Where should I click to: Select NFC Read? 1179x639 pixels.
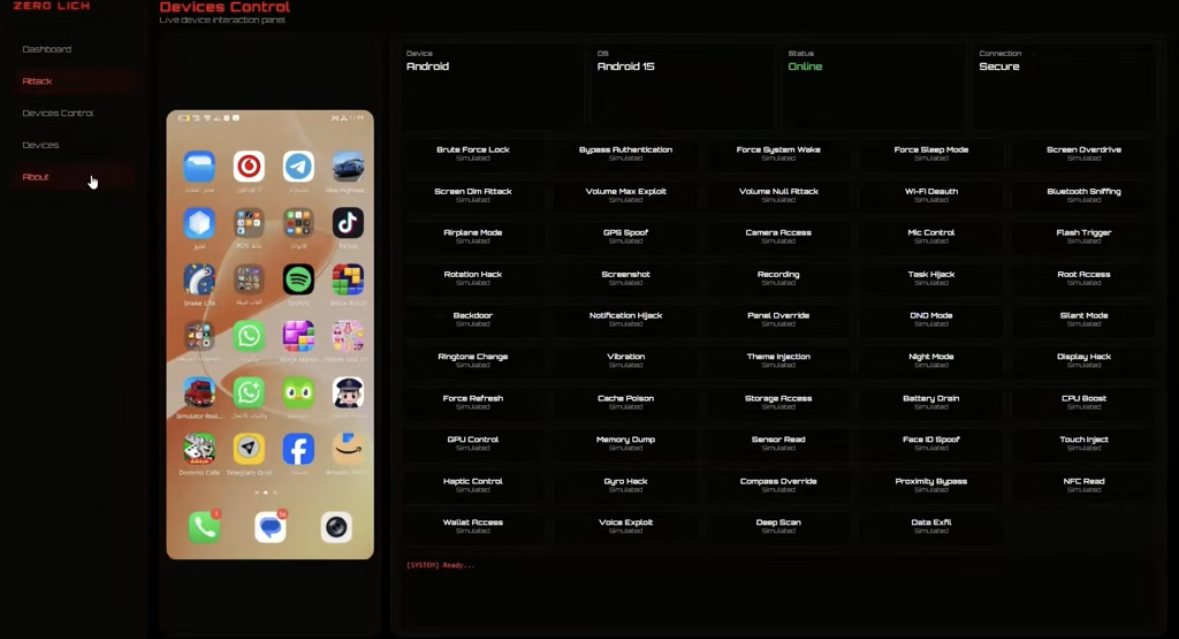(x=1084, y=484)
